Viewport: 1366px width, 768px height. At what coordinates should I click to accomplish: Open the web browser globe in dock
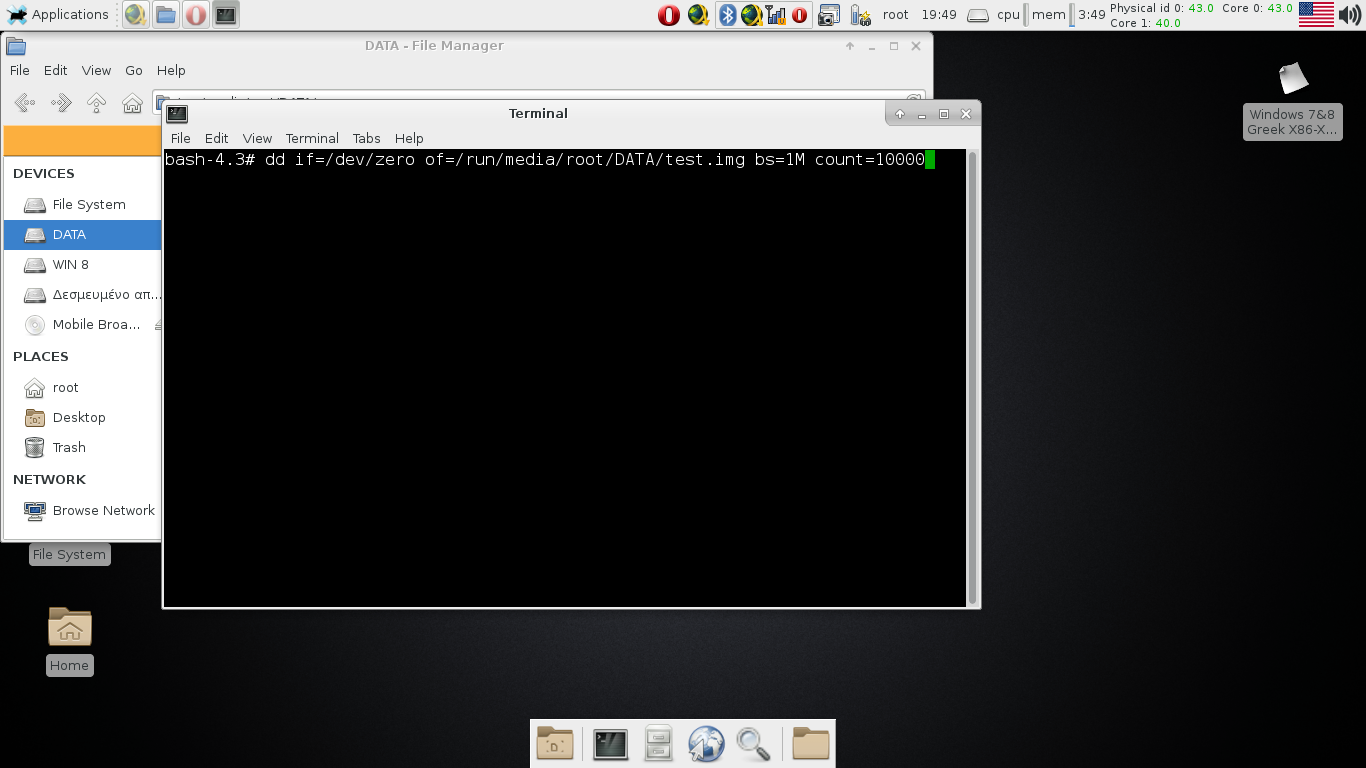706,744
